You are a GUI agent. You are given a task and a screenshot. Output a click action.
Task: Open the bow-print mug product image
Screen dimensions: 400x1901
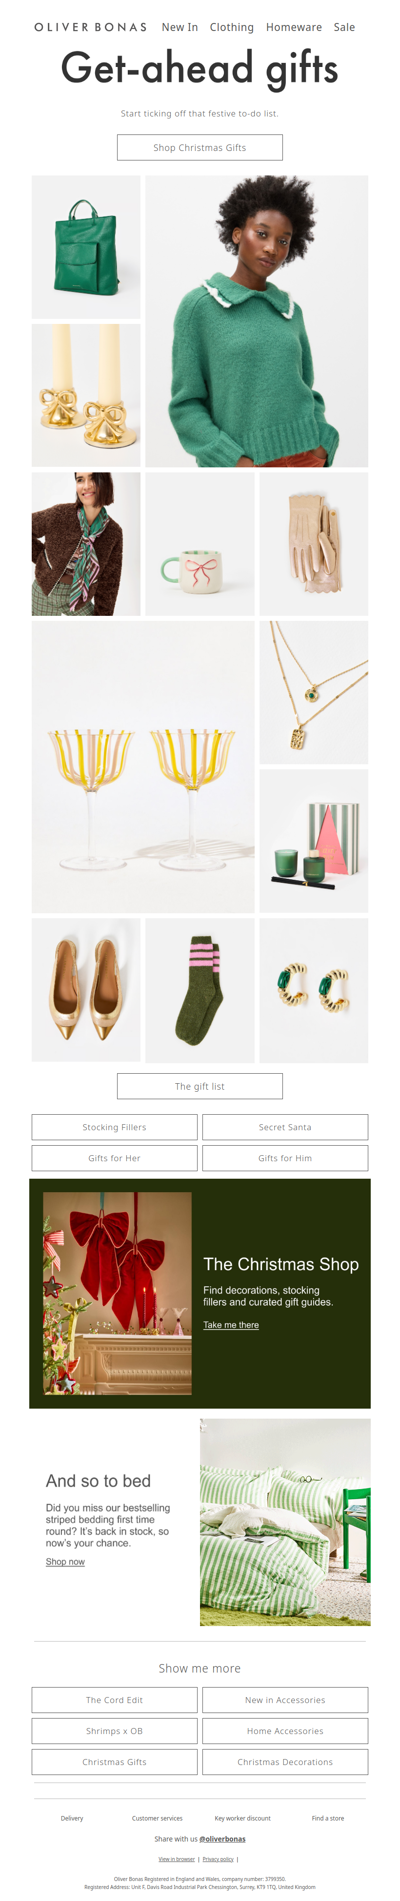[200, 544]
